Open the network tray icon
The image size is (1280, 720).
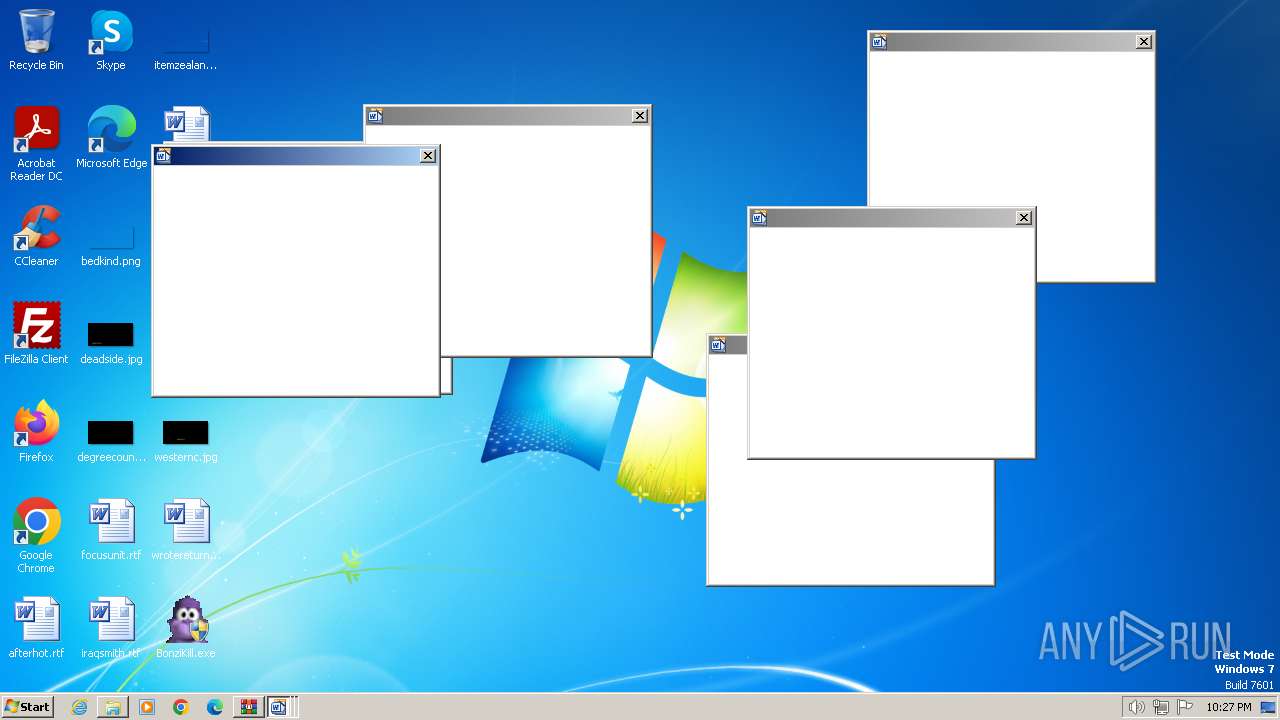(x=1161, y=707)
